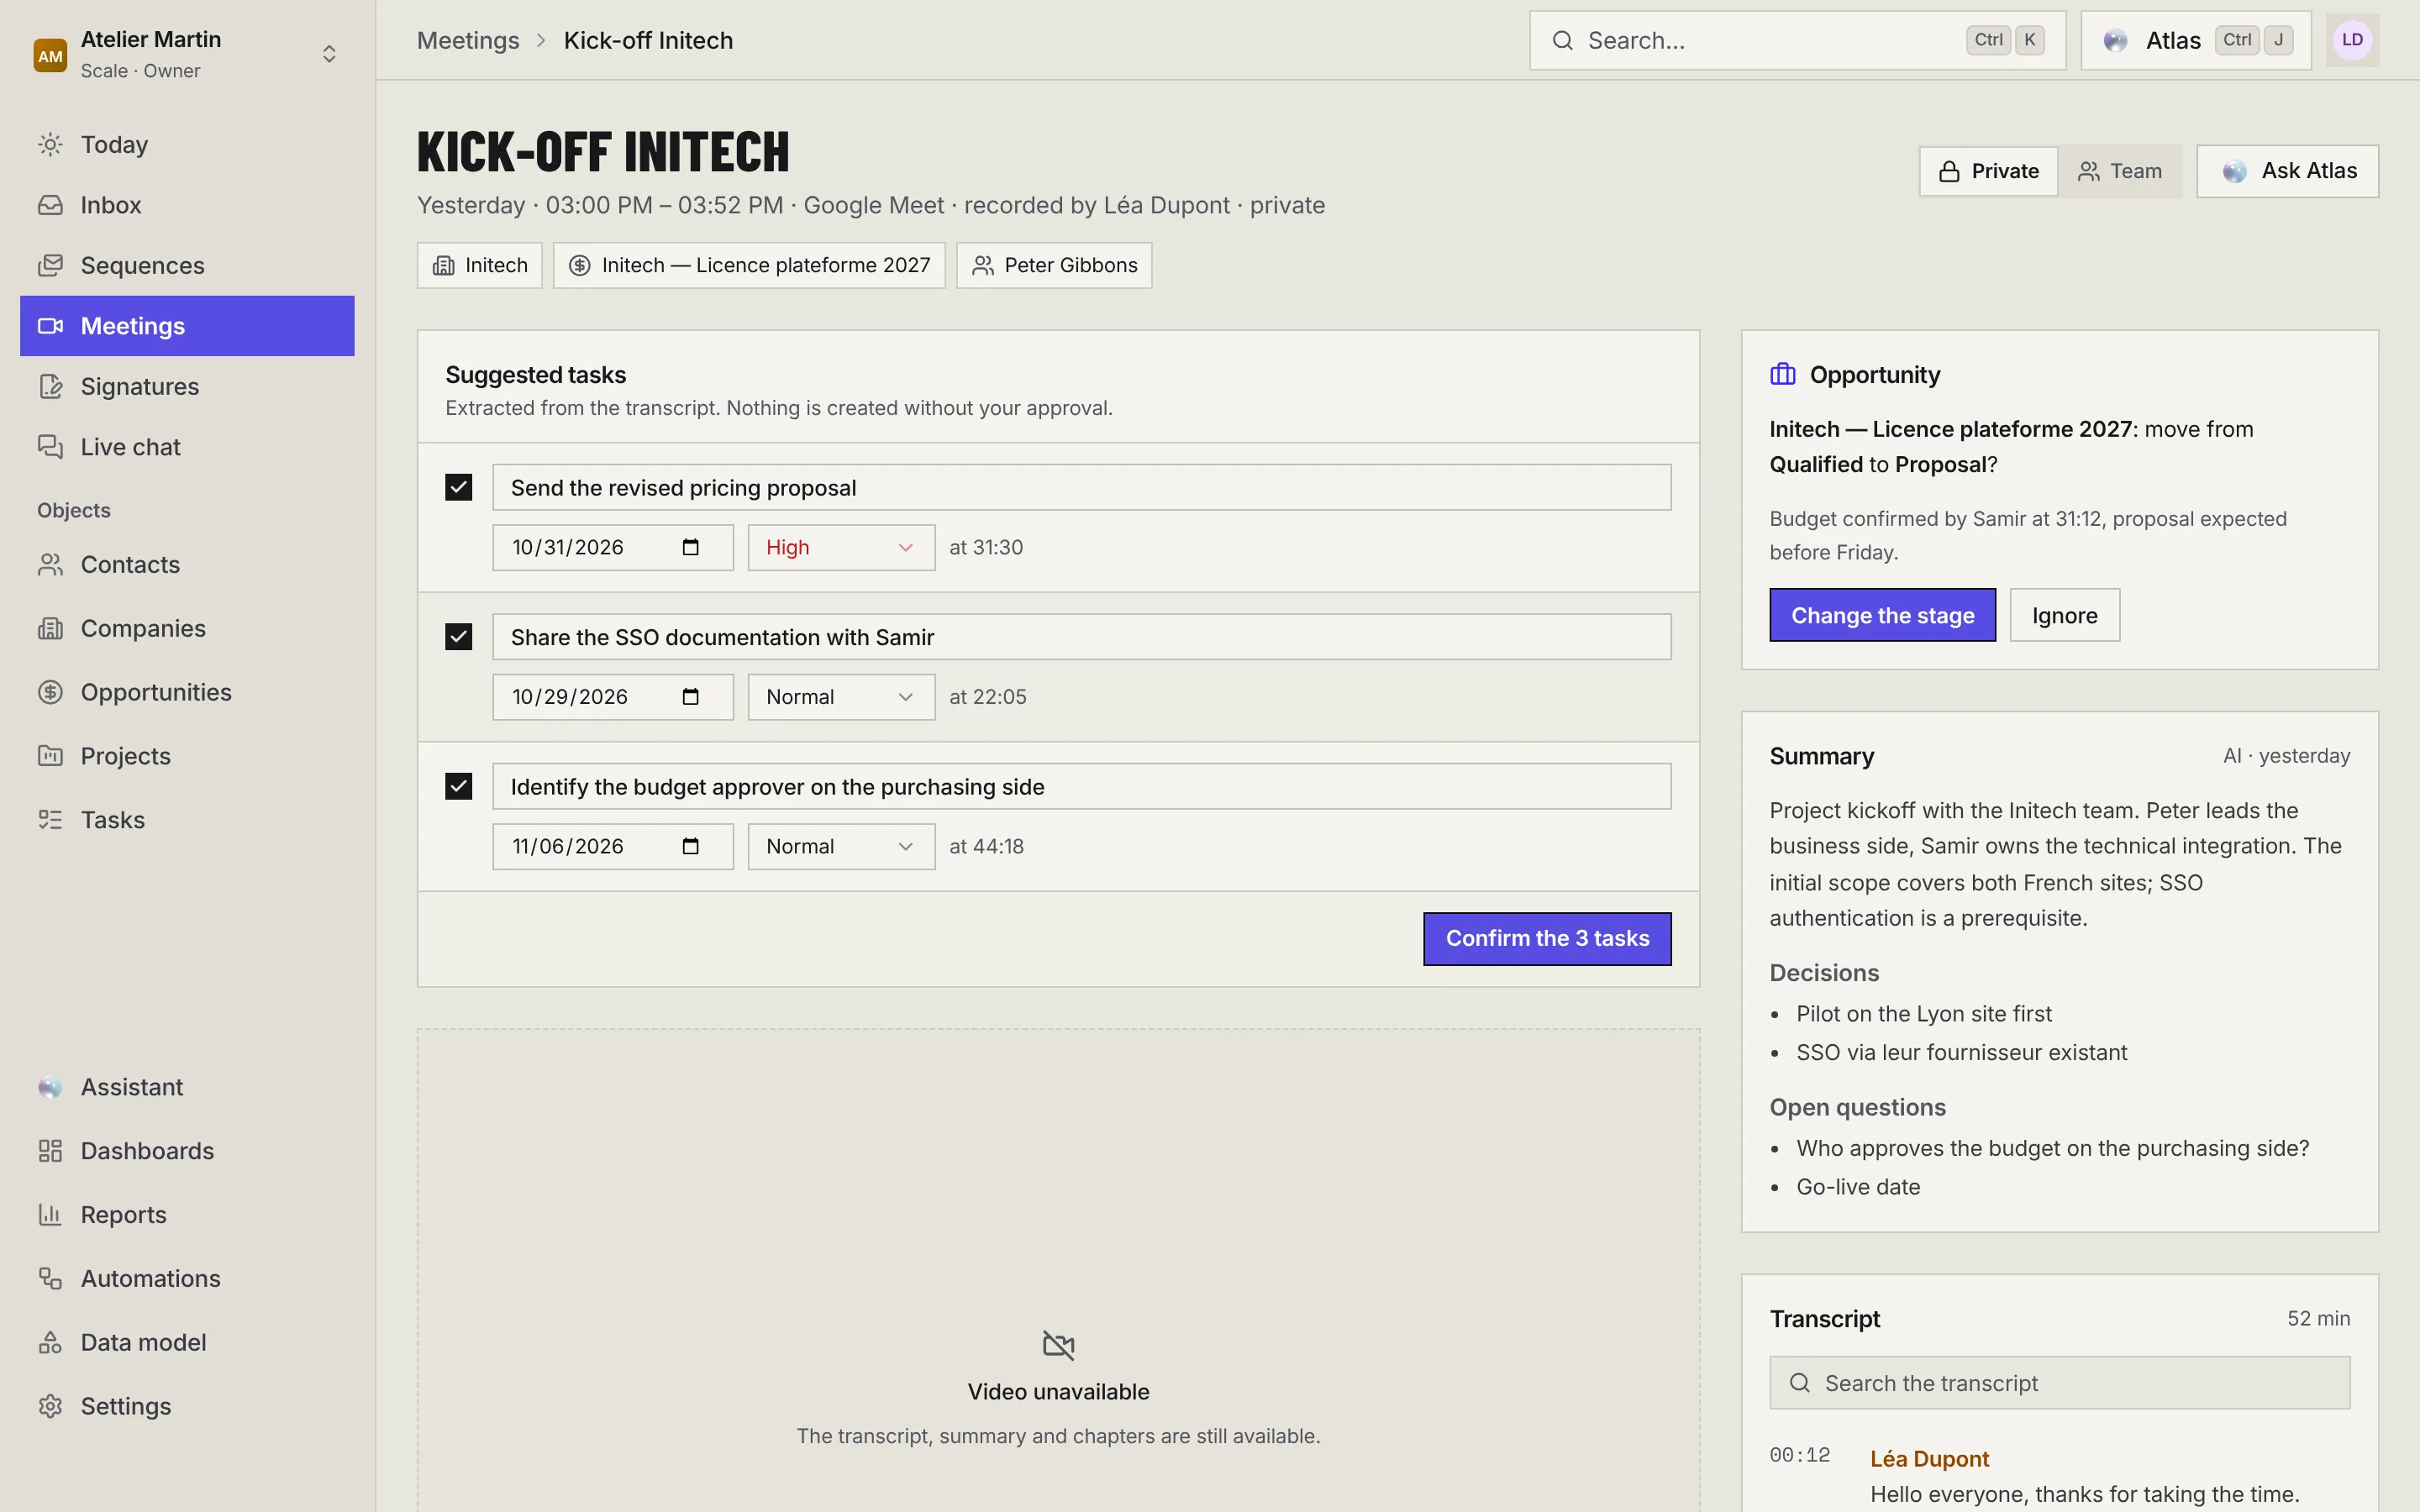
Task: Open the Assistant sidebar item
Action: (x=187, y=1087)
